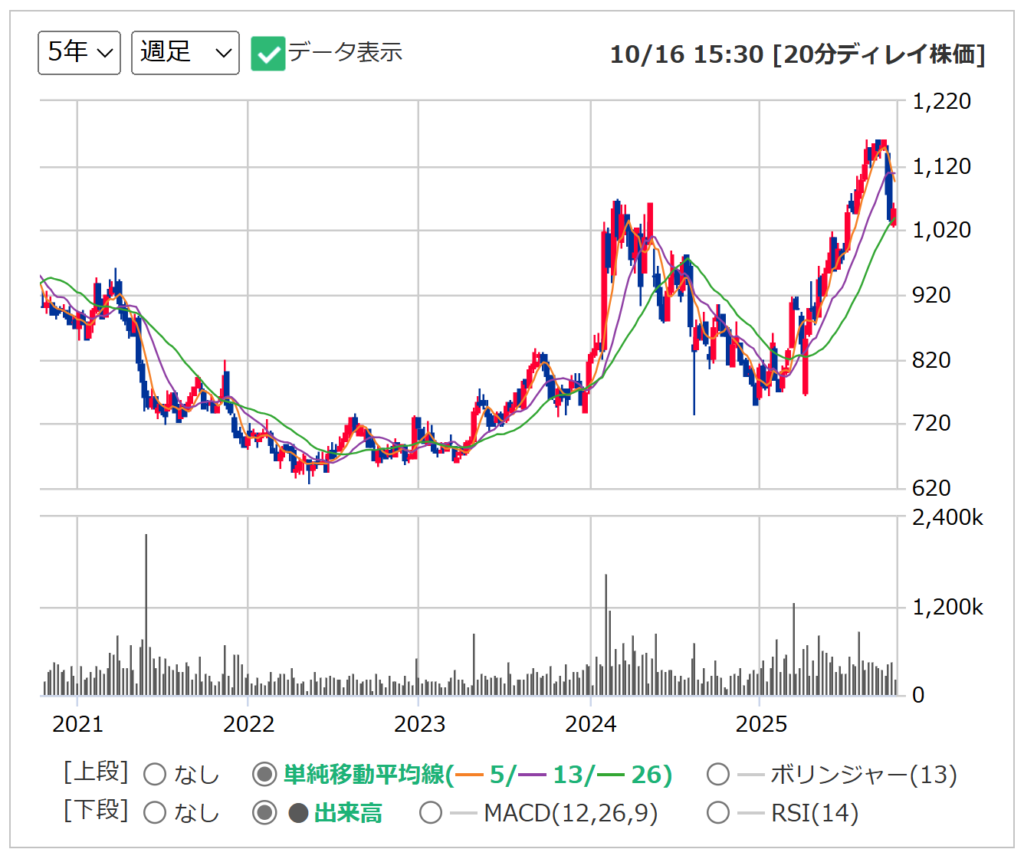The image size is (1024, 849).
Task: Select なし radio in 下段 row
Action: pyautogui.click(x=155, y=813)
